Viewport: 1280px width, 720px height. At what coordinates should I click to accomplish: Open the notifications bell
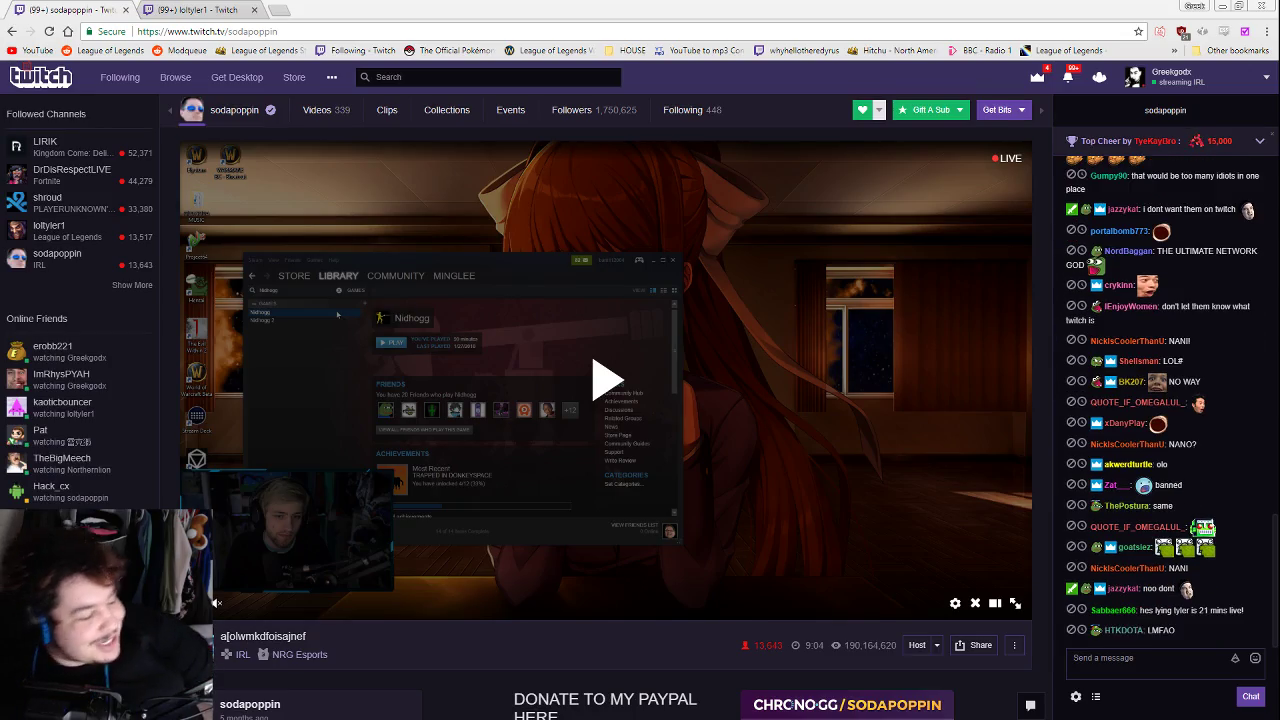(1068, 77)
